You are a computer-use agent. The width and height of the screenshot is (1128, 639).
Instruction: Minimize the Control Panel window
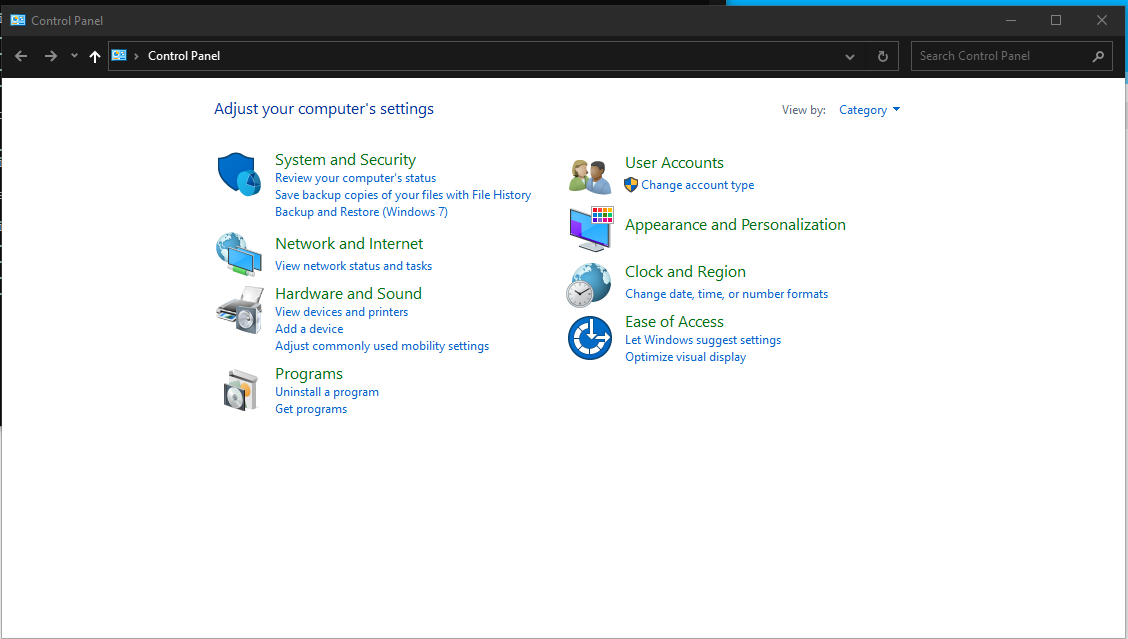click(x=1011, y=20)
